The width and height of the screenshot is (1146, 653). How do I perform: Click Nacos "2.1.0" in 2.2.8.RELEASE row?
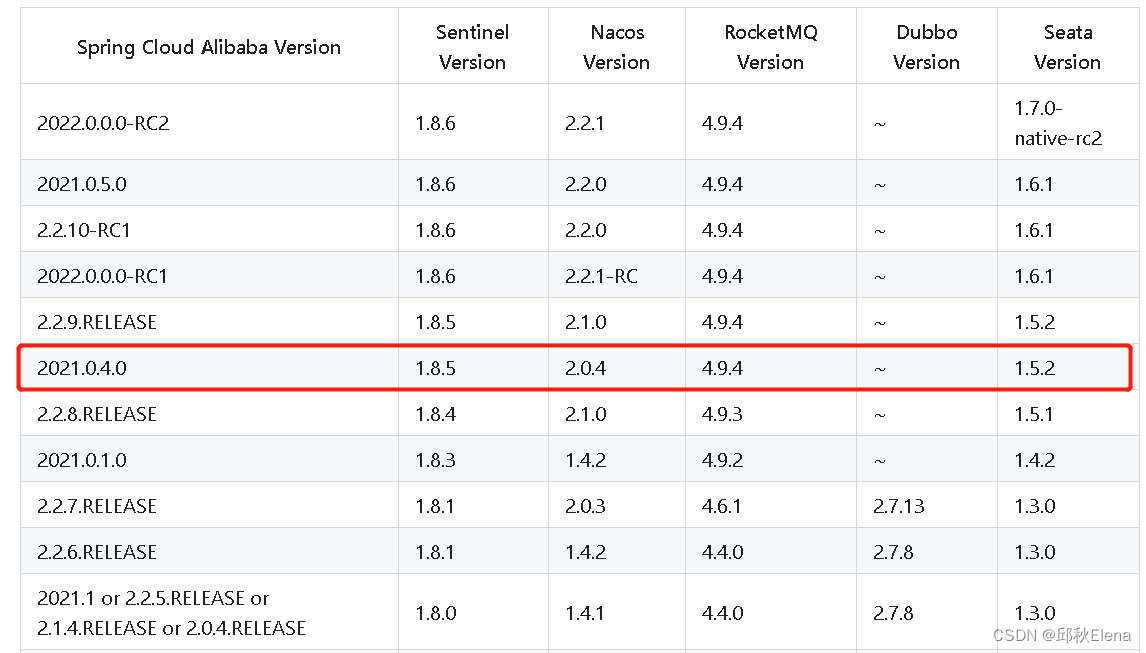point(585,414)
